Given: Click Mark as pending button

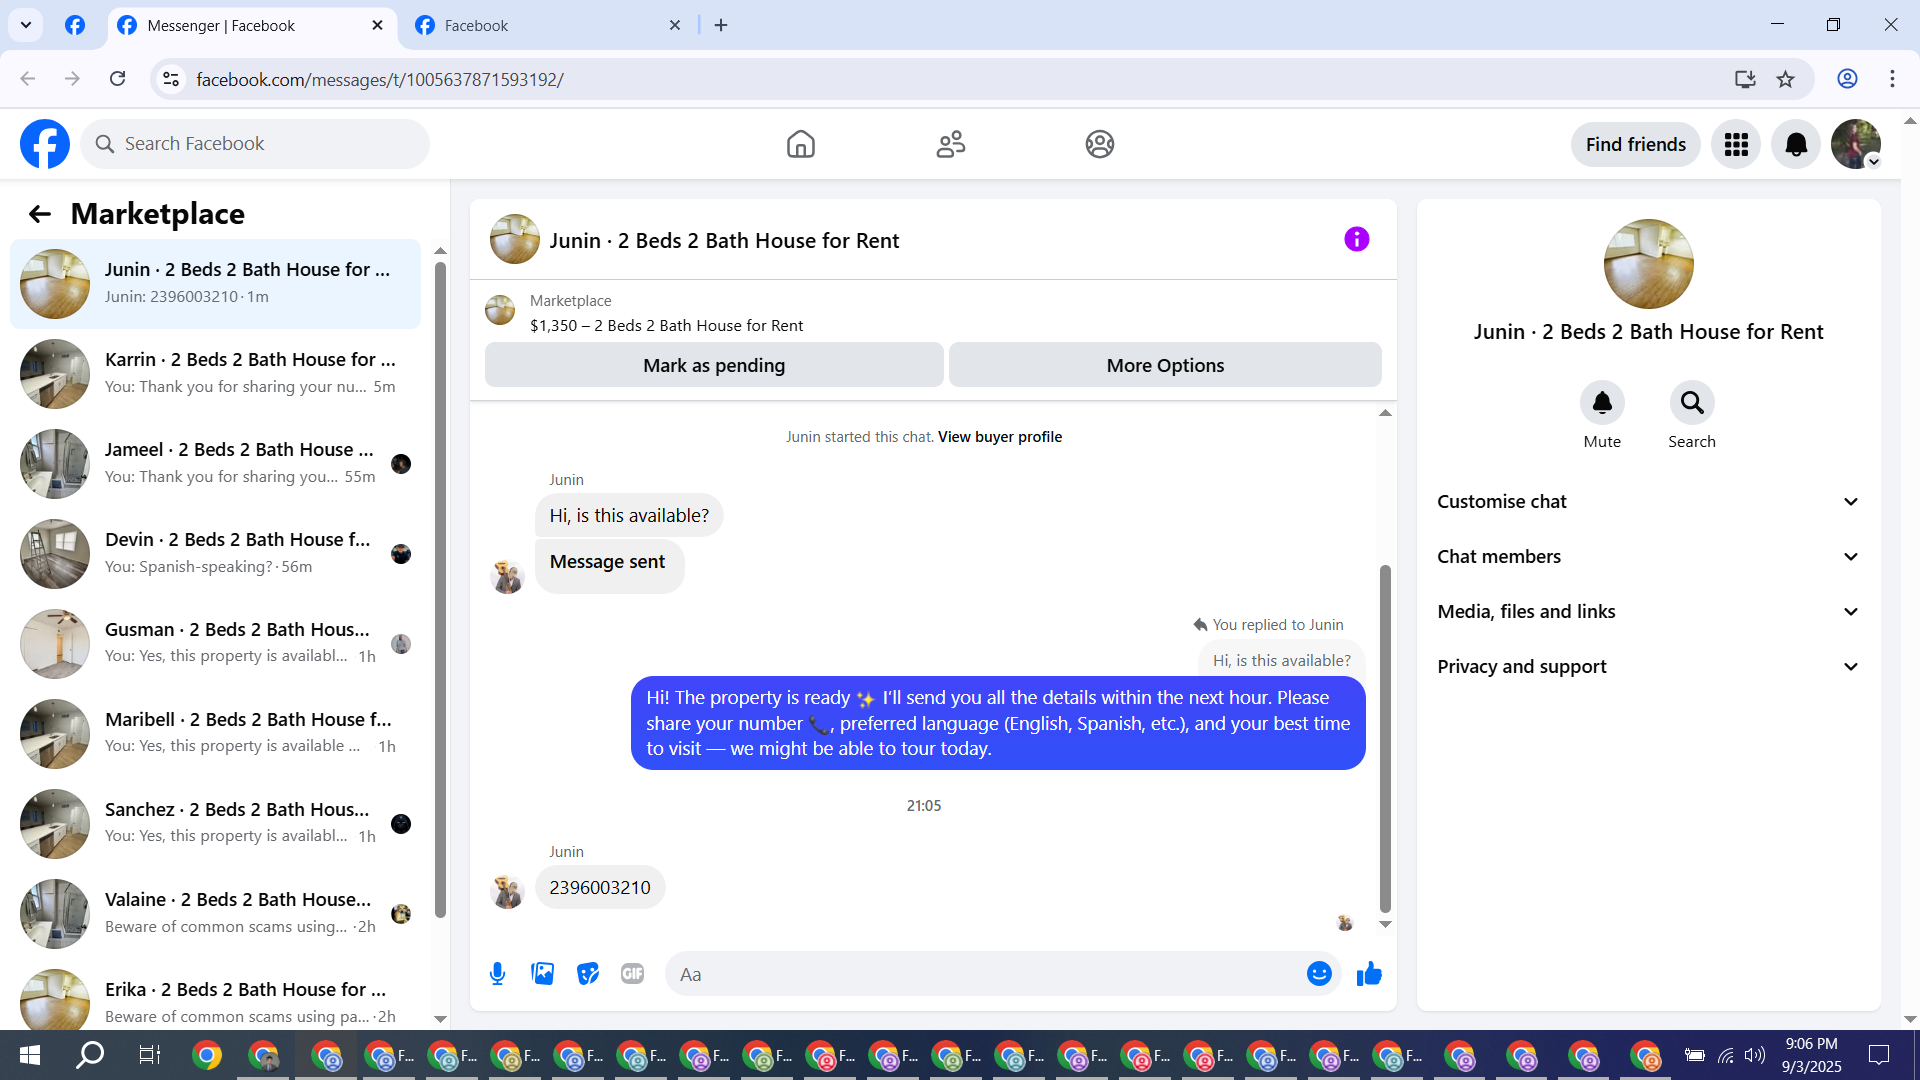Looking at the screenshot, I should [714, 365].
